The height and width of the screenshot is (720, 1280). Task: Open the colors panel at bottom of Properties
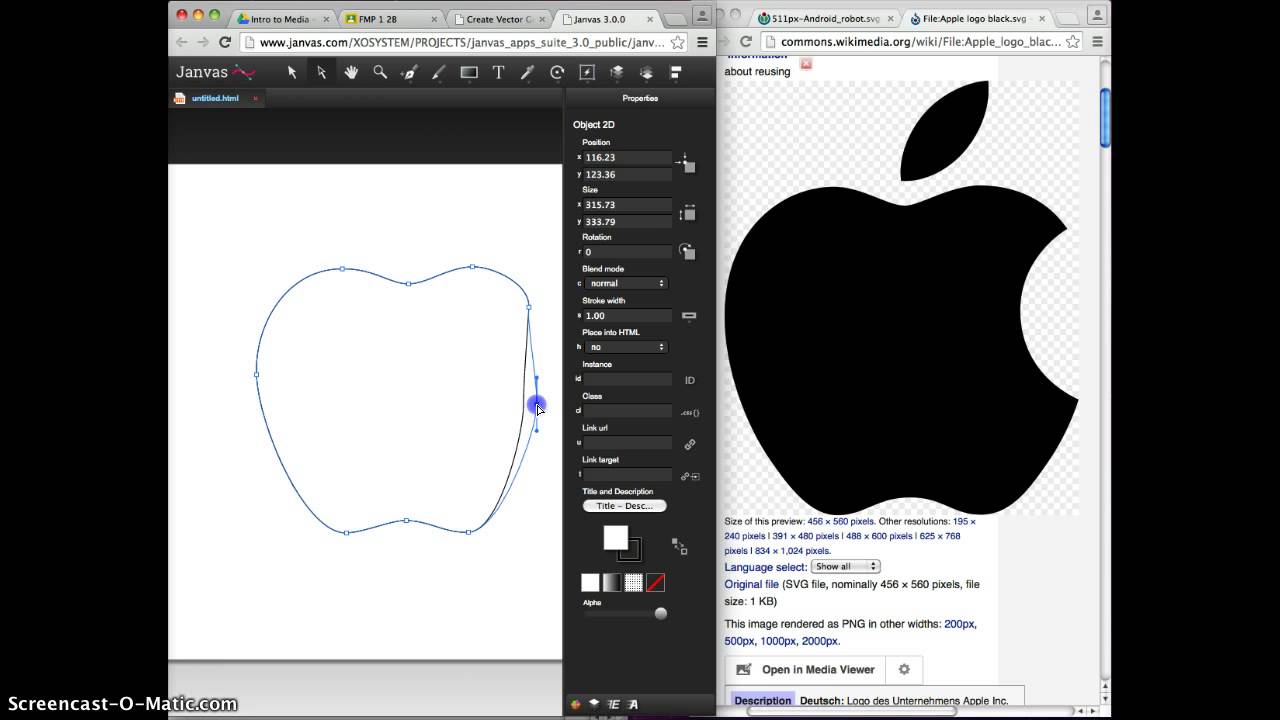575,704
